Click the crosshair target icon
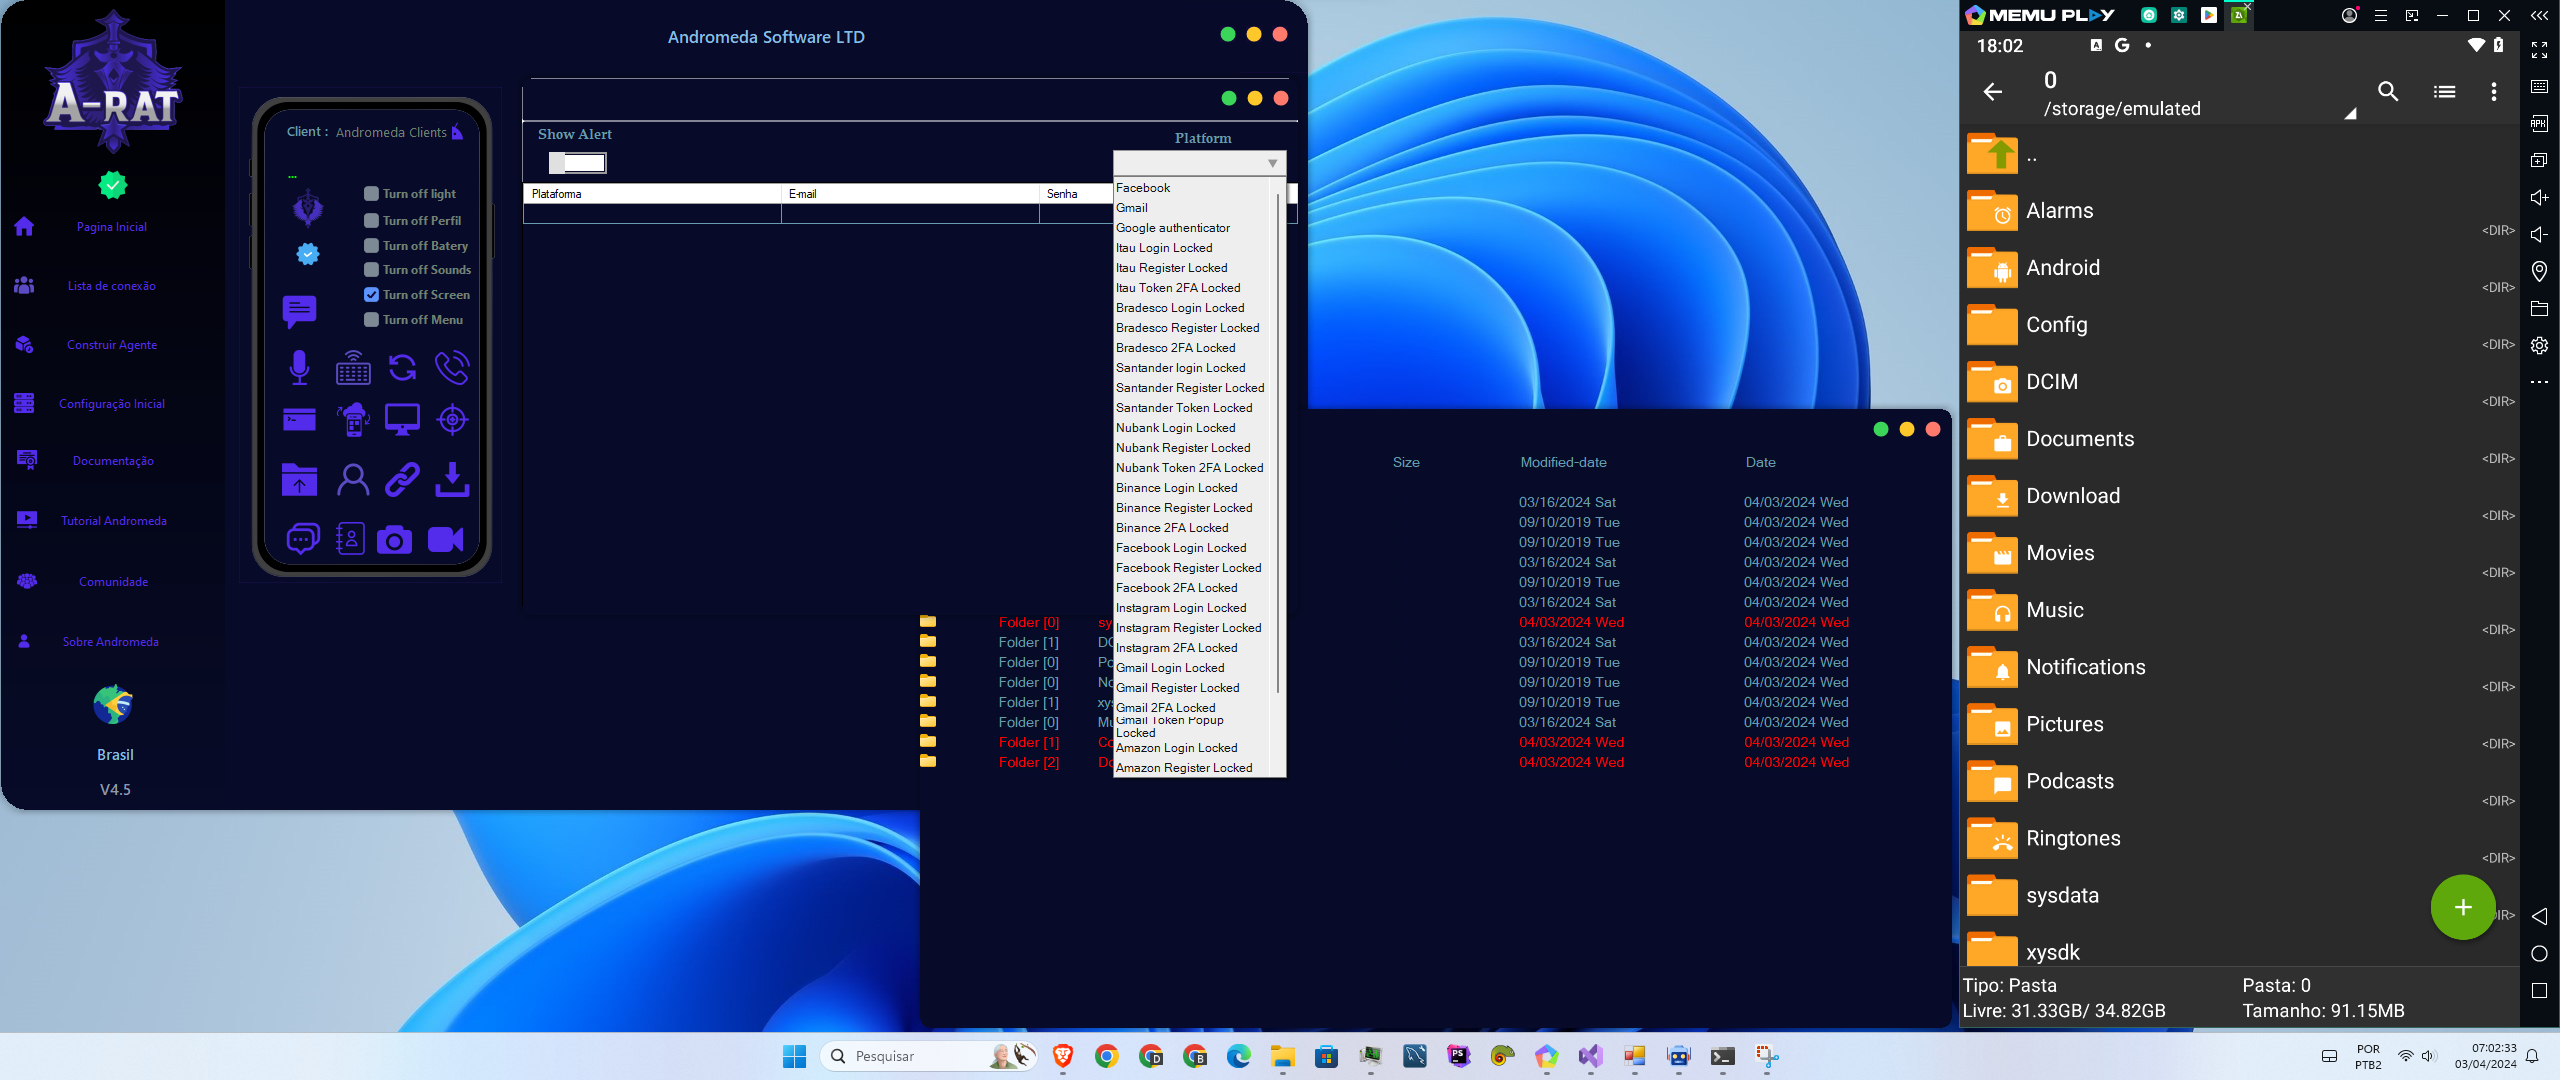This screenshot has height=1080, width=2560. click(452, 419)
